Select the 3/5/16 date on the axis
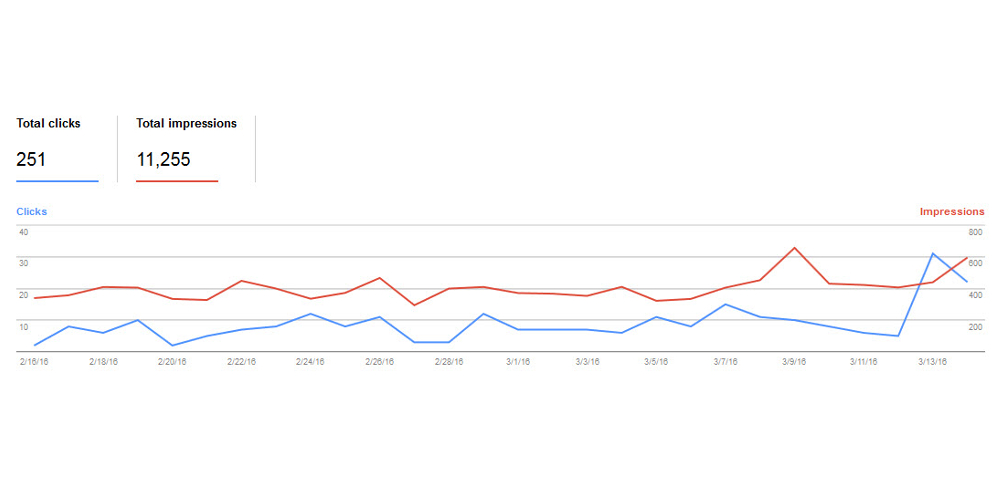Screen dimensions: 1000x500 click(657, 362)
